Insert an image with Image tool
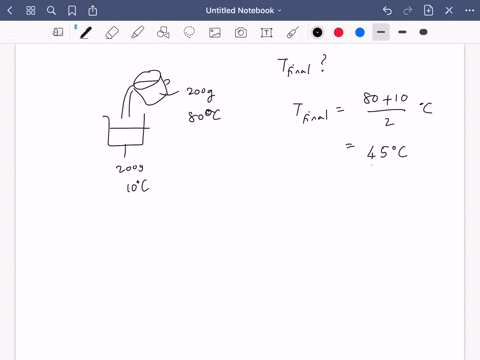This screenshot has width=480, height=360. tap(215, 32)
